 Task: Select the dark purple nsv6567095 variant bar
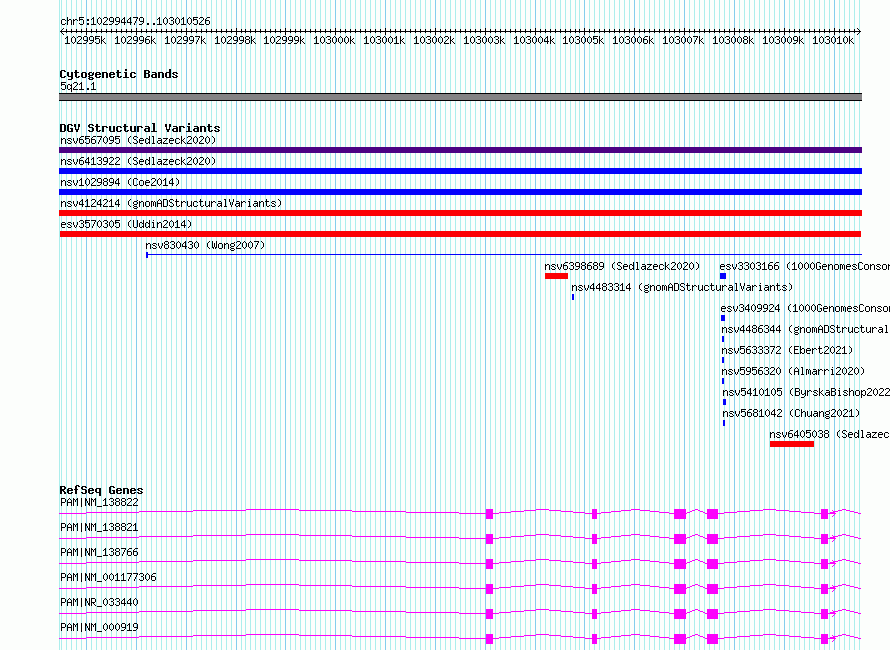(460, 150)
